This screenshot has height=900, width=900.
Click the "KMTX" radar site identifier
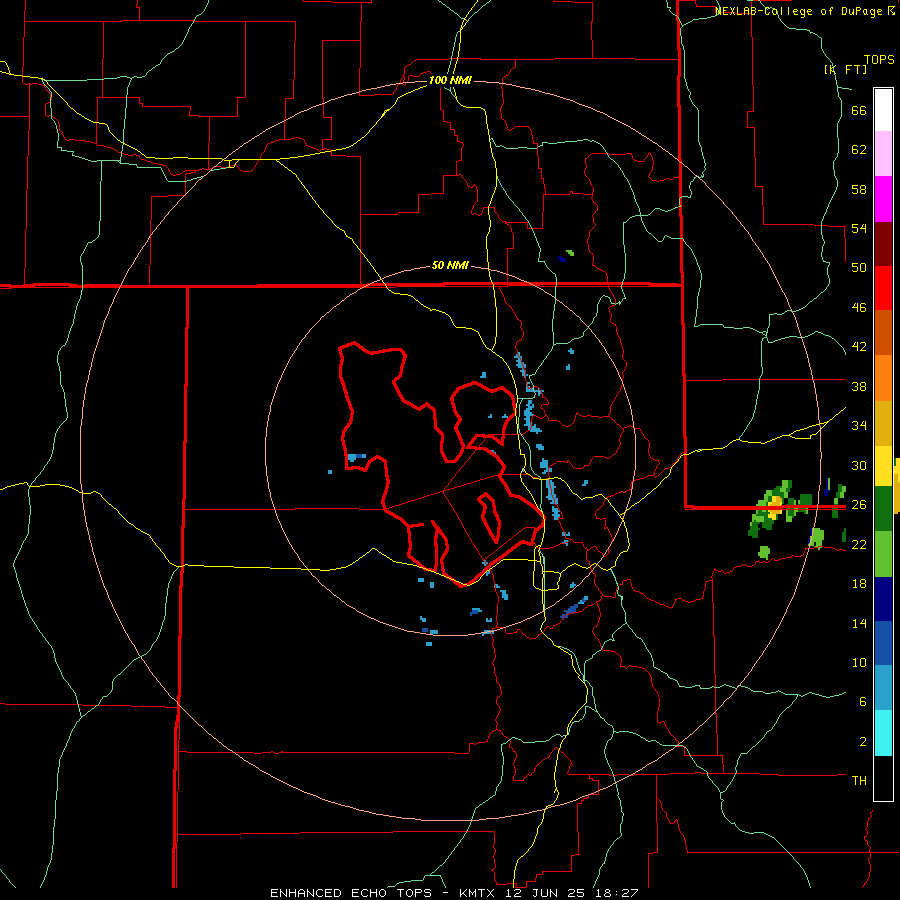(x=476, y=893)
